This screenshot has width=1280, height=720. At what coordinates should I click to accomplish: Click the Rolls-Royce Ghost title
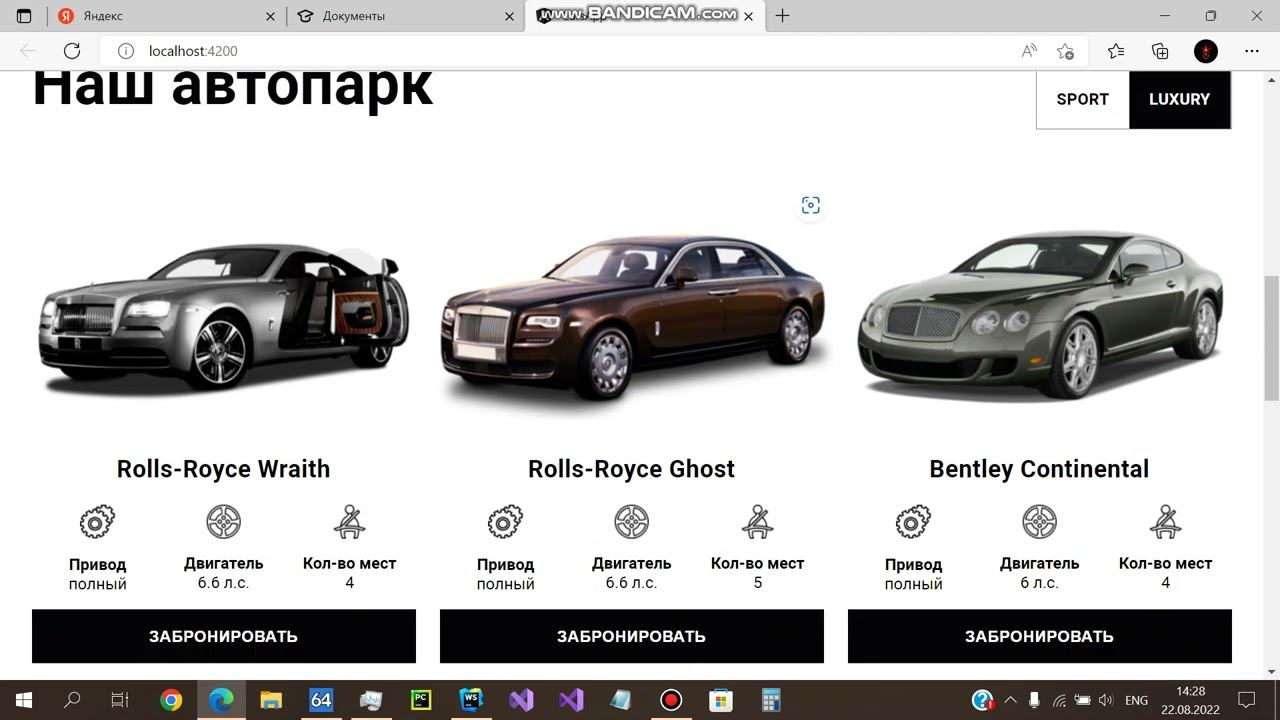tap(631, 469)
